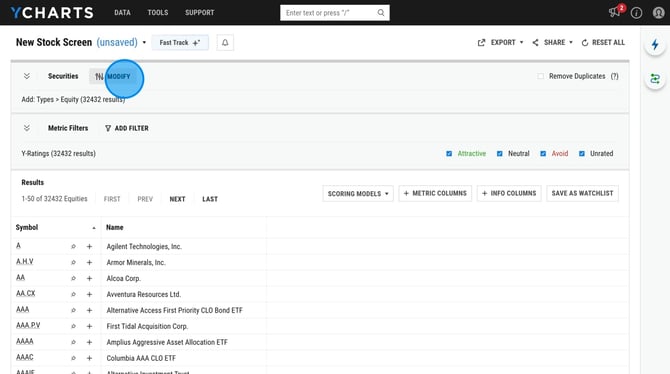This screenshot has width=670, height=374.
Task: Add First Tidal Acquisition with plus icon
Action: coord(89,326)
